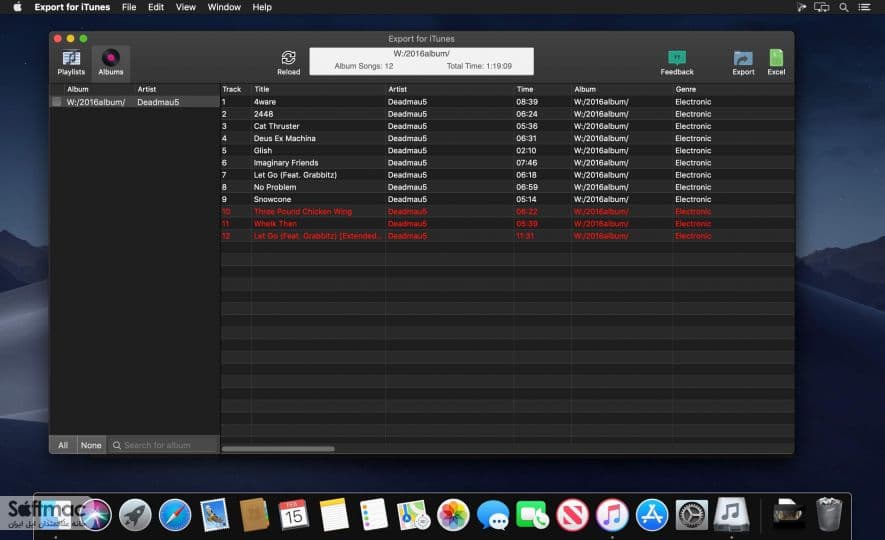
Task: Open the Trash in the Dock
Action: tap(829, 515)
